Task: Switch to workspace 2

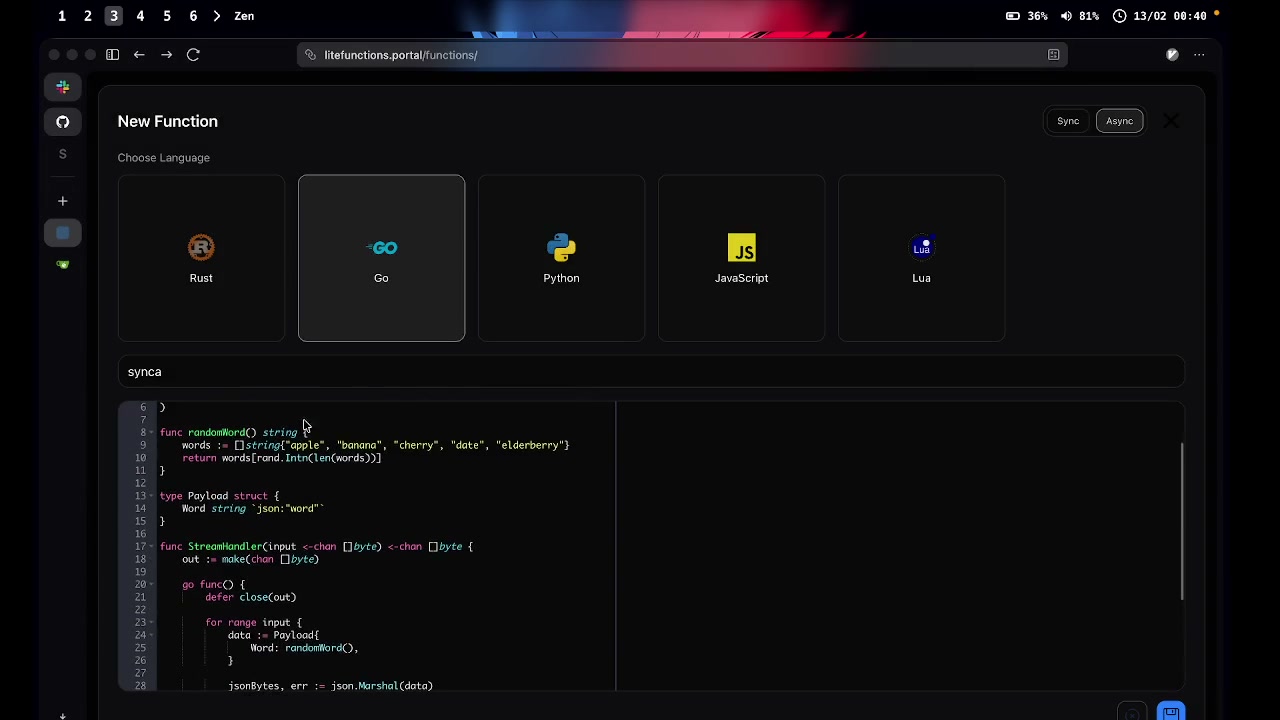Action: [88, 16]
